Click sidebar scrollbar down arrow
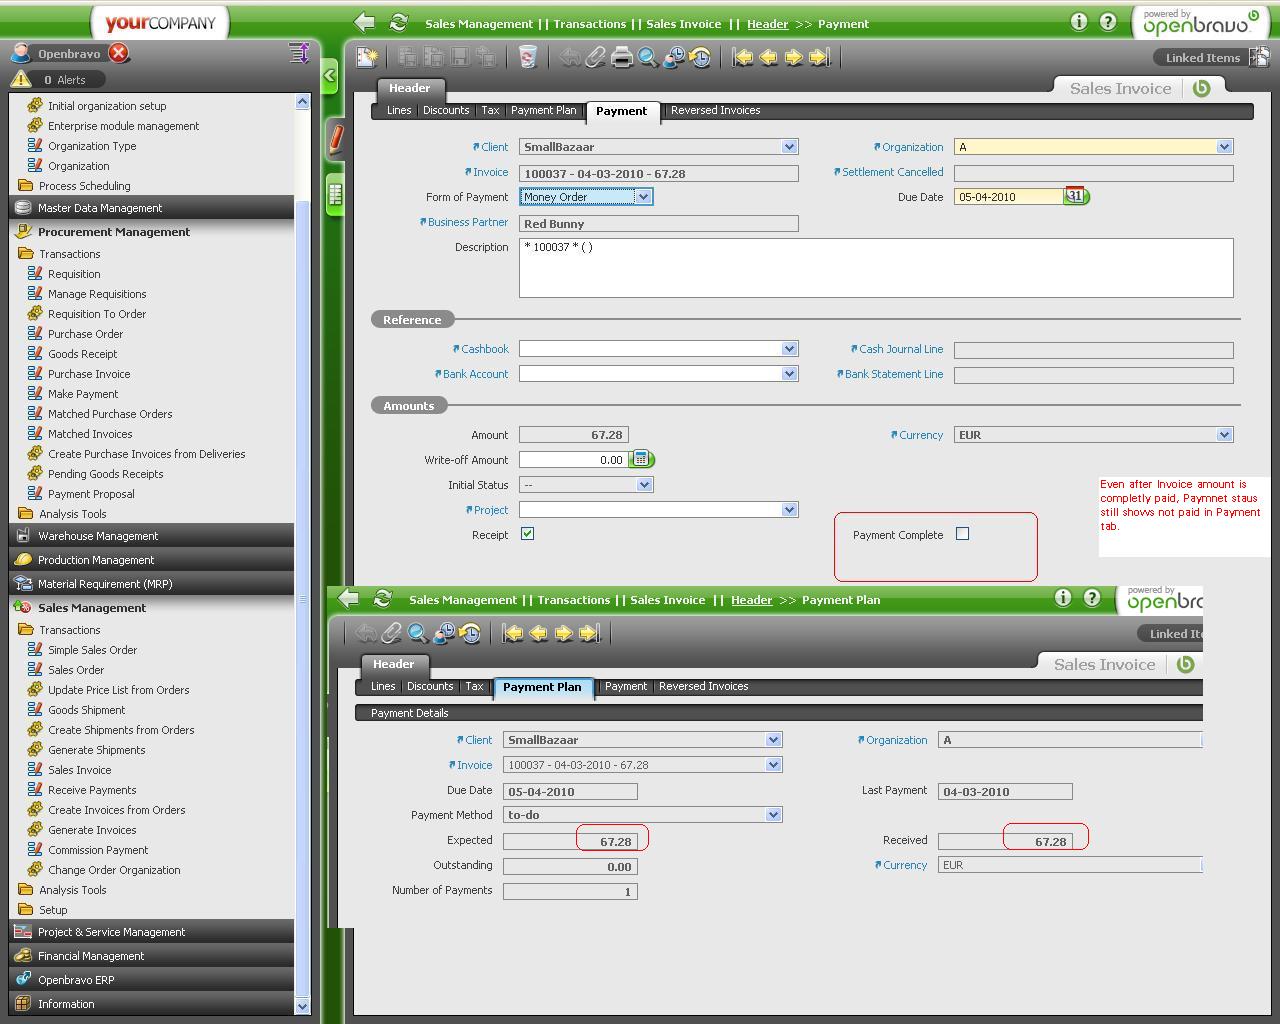1280x1024 pixels. [303, 1006]
